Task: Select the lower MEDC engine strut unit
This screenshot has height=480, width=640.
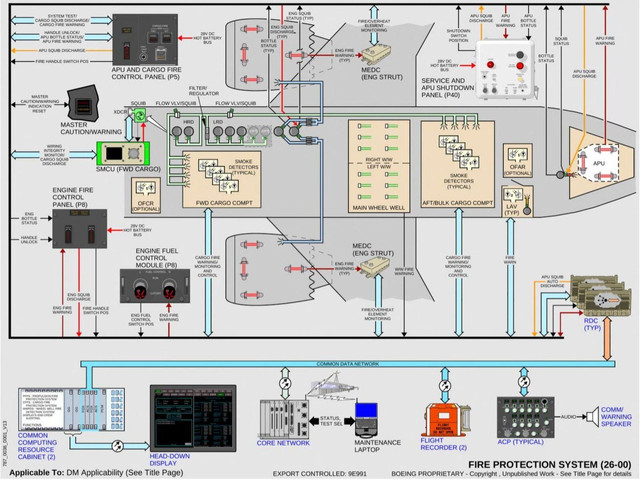Action: [375, 268]
